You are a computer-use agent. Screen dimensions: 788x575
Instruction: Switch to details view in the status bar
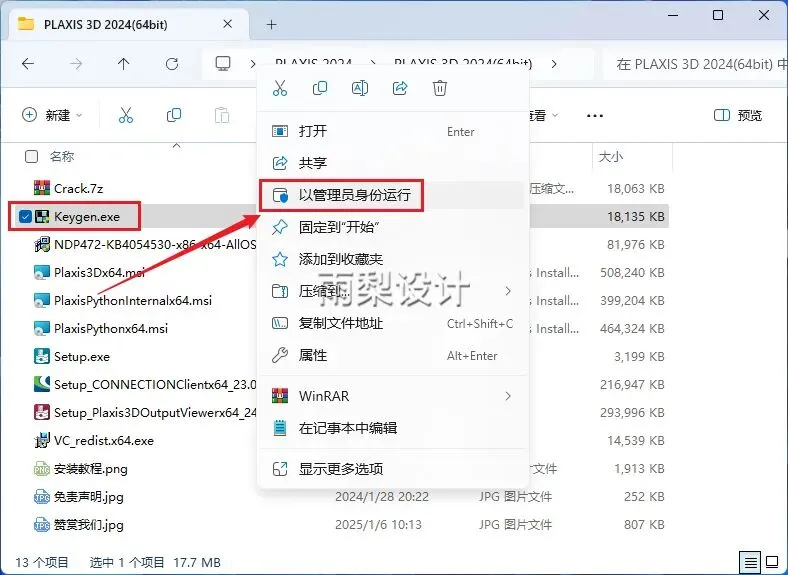click(x=750, y=562)
